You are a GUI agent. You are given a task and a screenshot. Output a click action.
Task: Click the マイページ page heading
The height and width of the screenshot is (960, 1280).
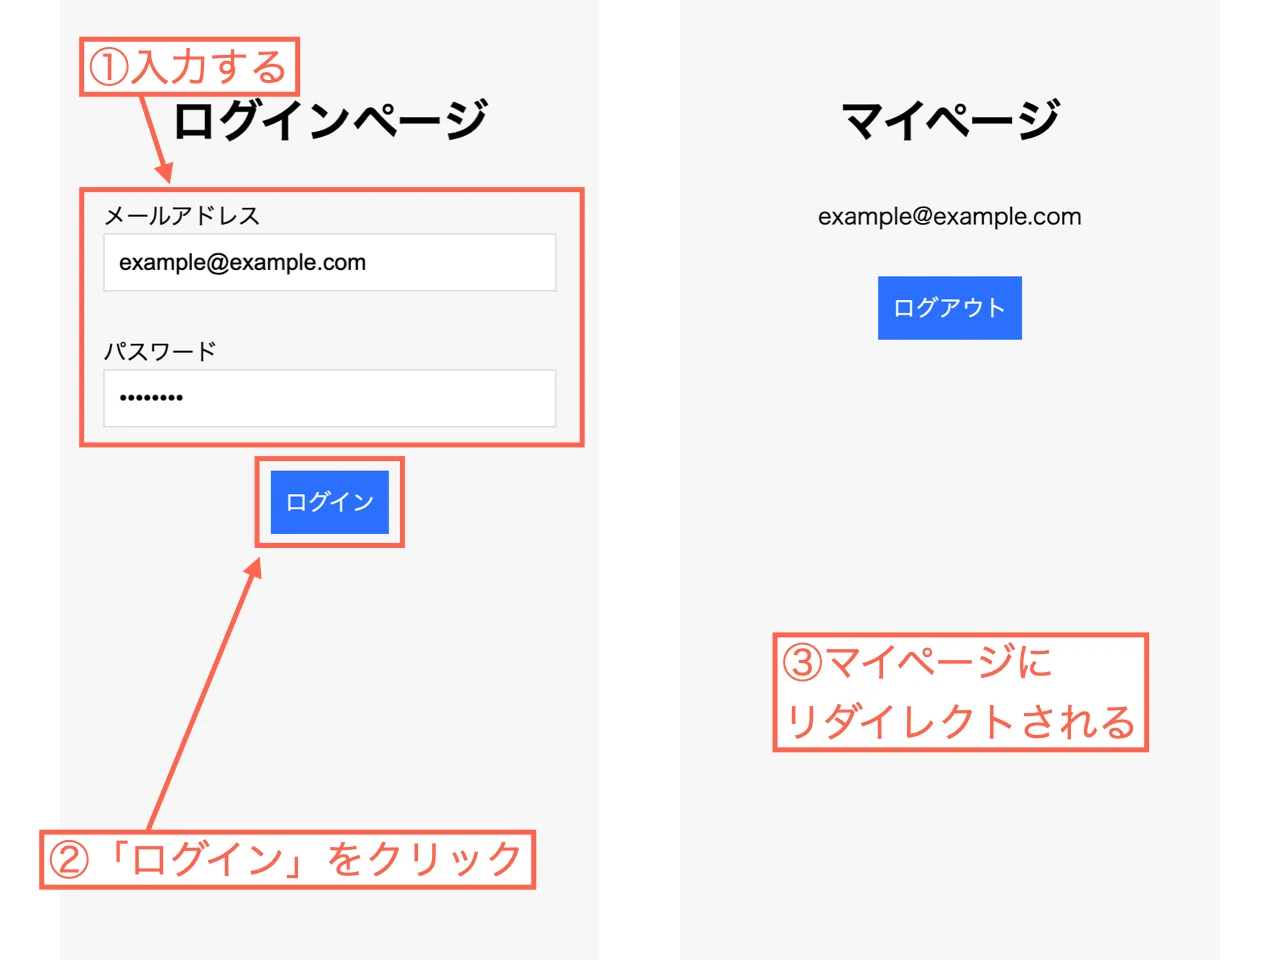(949, 118)
